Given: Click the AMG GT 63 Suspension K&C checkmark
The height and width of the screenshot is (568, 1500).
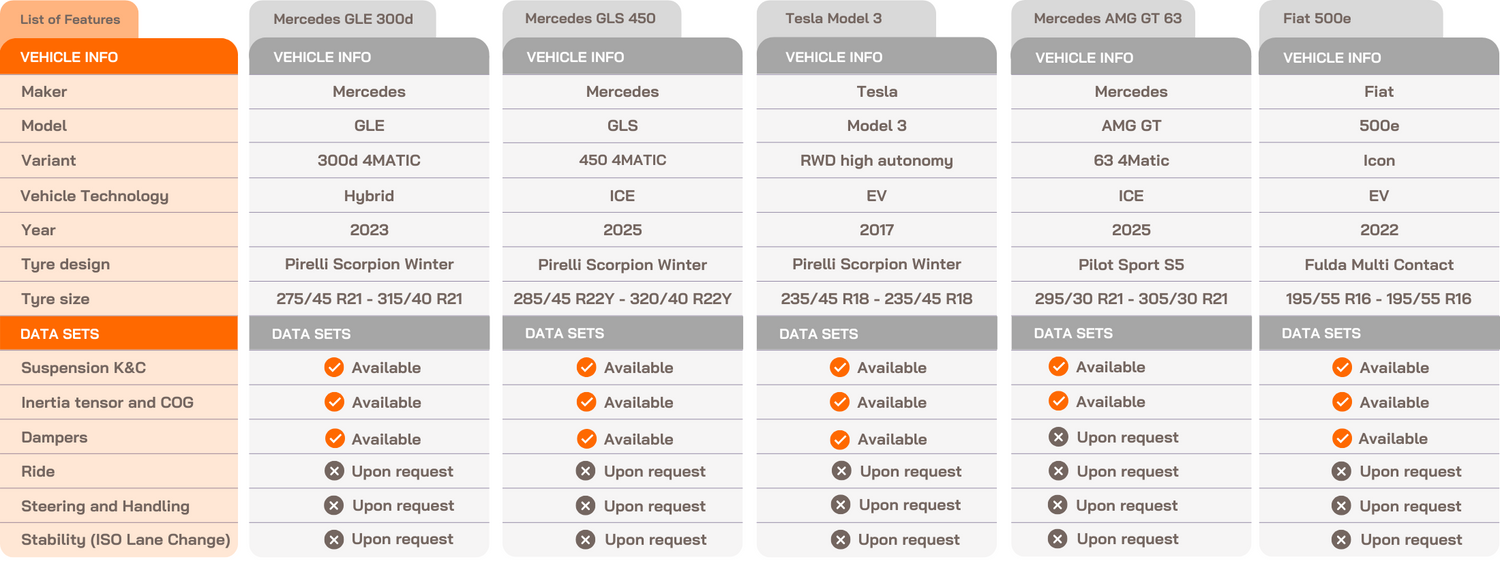Looking at the screenshot, I should (1058, 367).
